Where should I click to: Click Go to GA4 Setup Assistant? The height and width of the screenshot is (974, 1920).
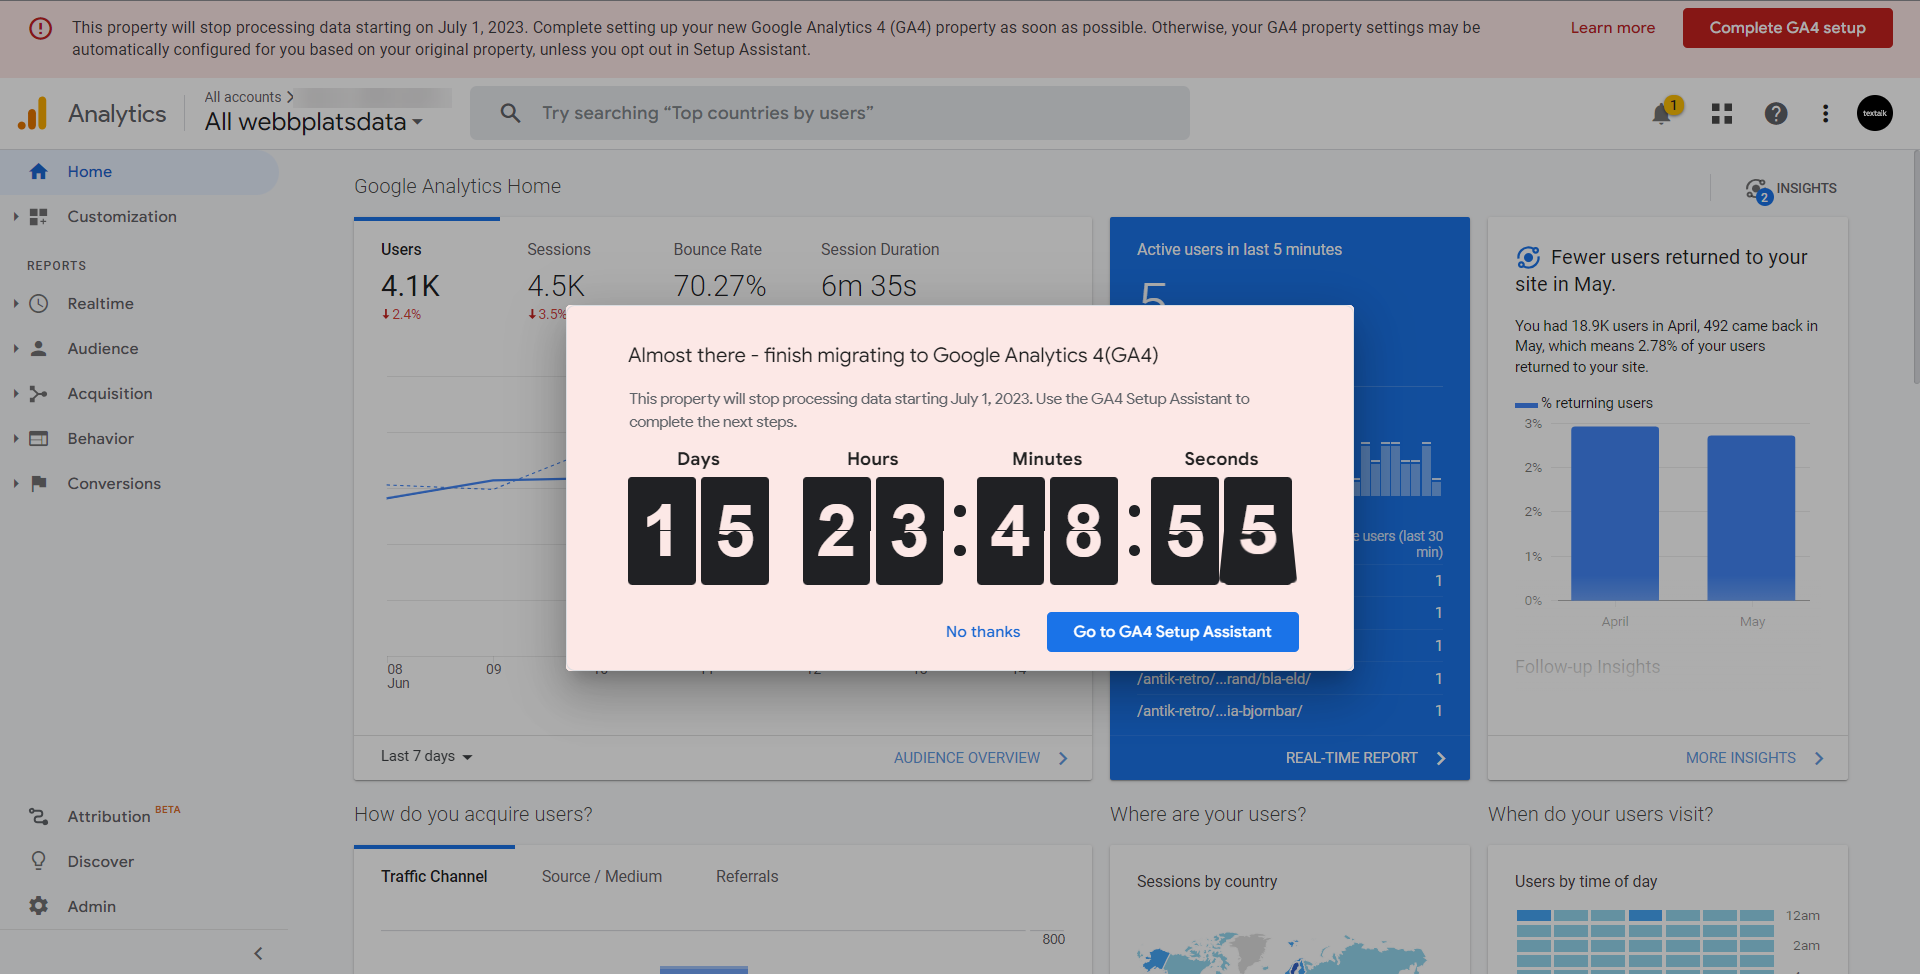coord(1172,632)
